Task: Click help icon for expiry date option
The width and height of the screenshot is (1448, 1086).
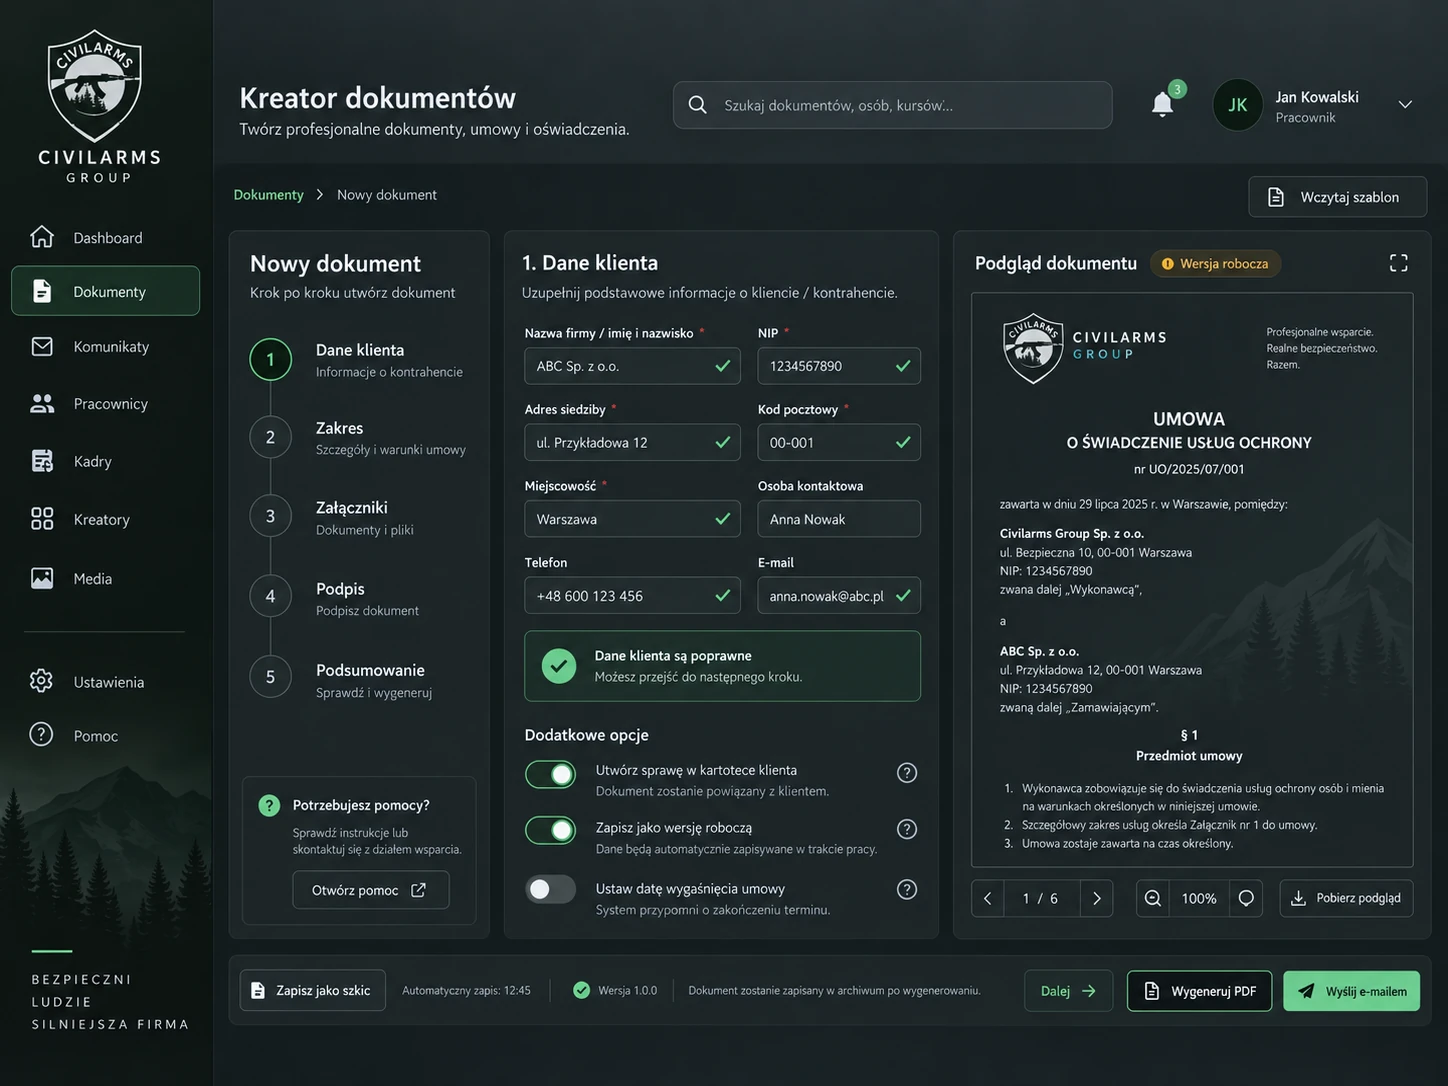Action: coord(907,890)
